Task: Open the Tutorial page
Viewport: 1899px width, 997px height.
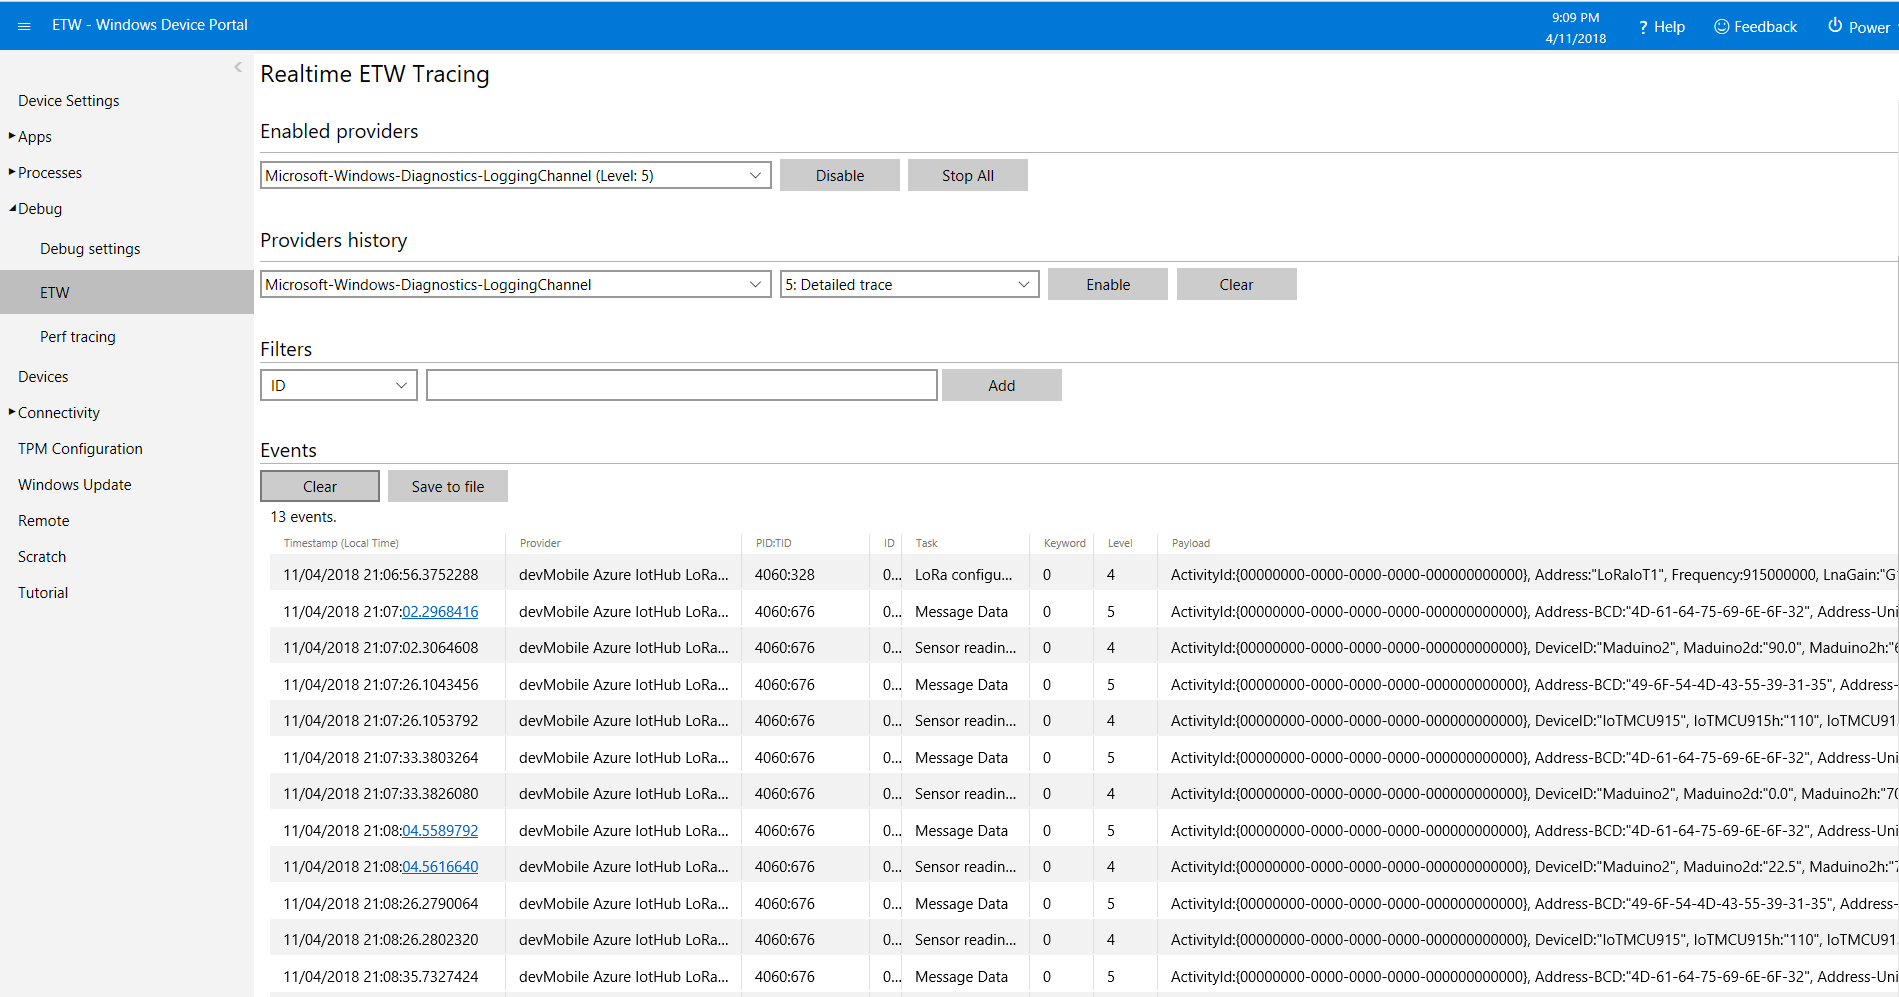Action: click(x=43, y=593)
